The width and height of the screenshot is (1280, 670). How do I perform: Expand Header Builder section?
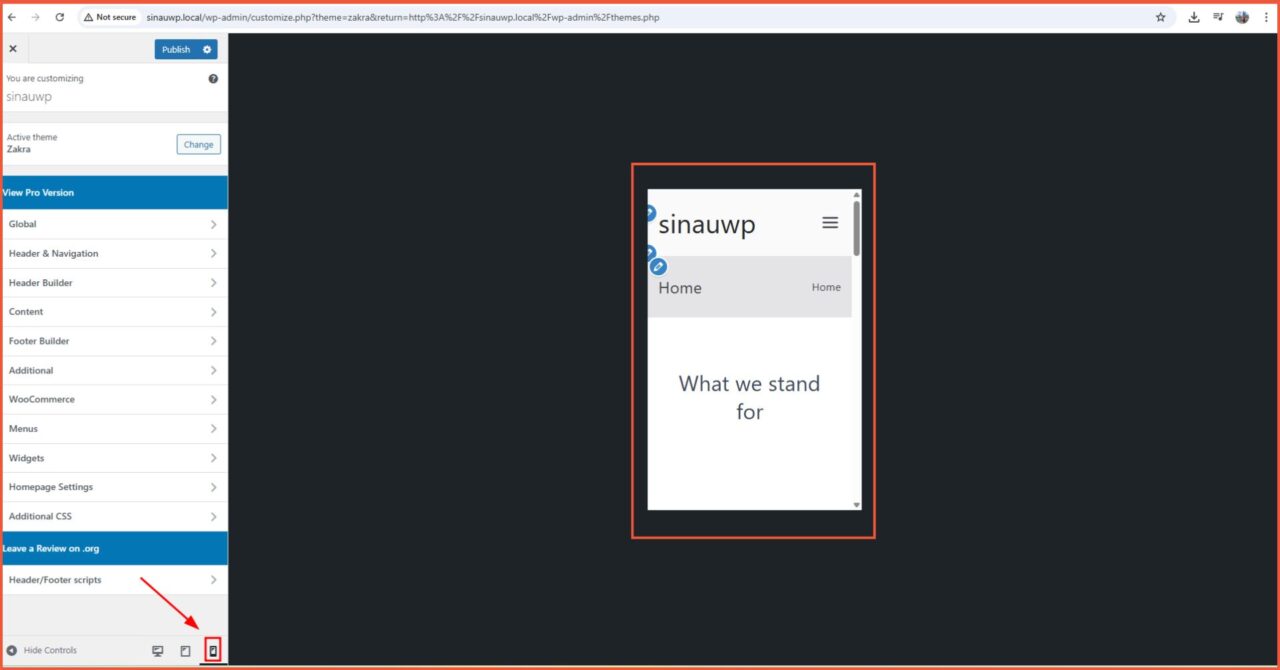pos(115,283)
